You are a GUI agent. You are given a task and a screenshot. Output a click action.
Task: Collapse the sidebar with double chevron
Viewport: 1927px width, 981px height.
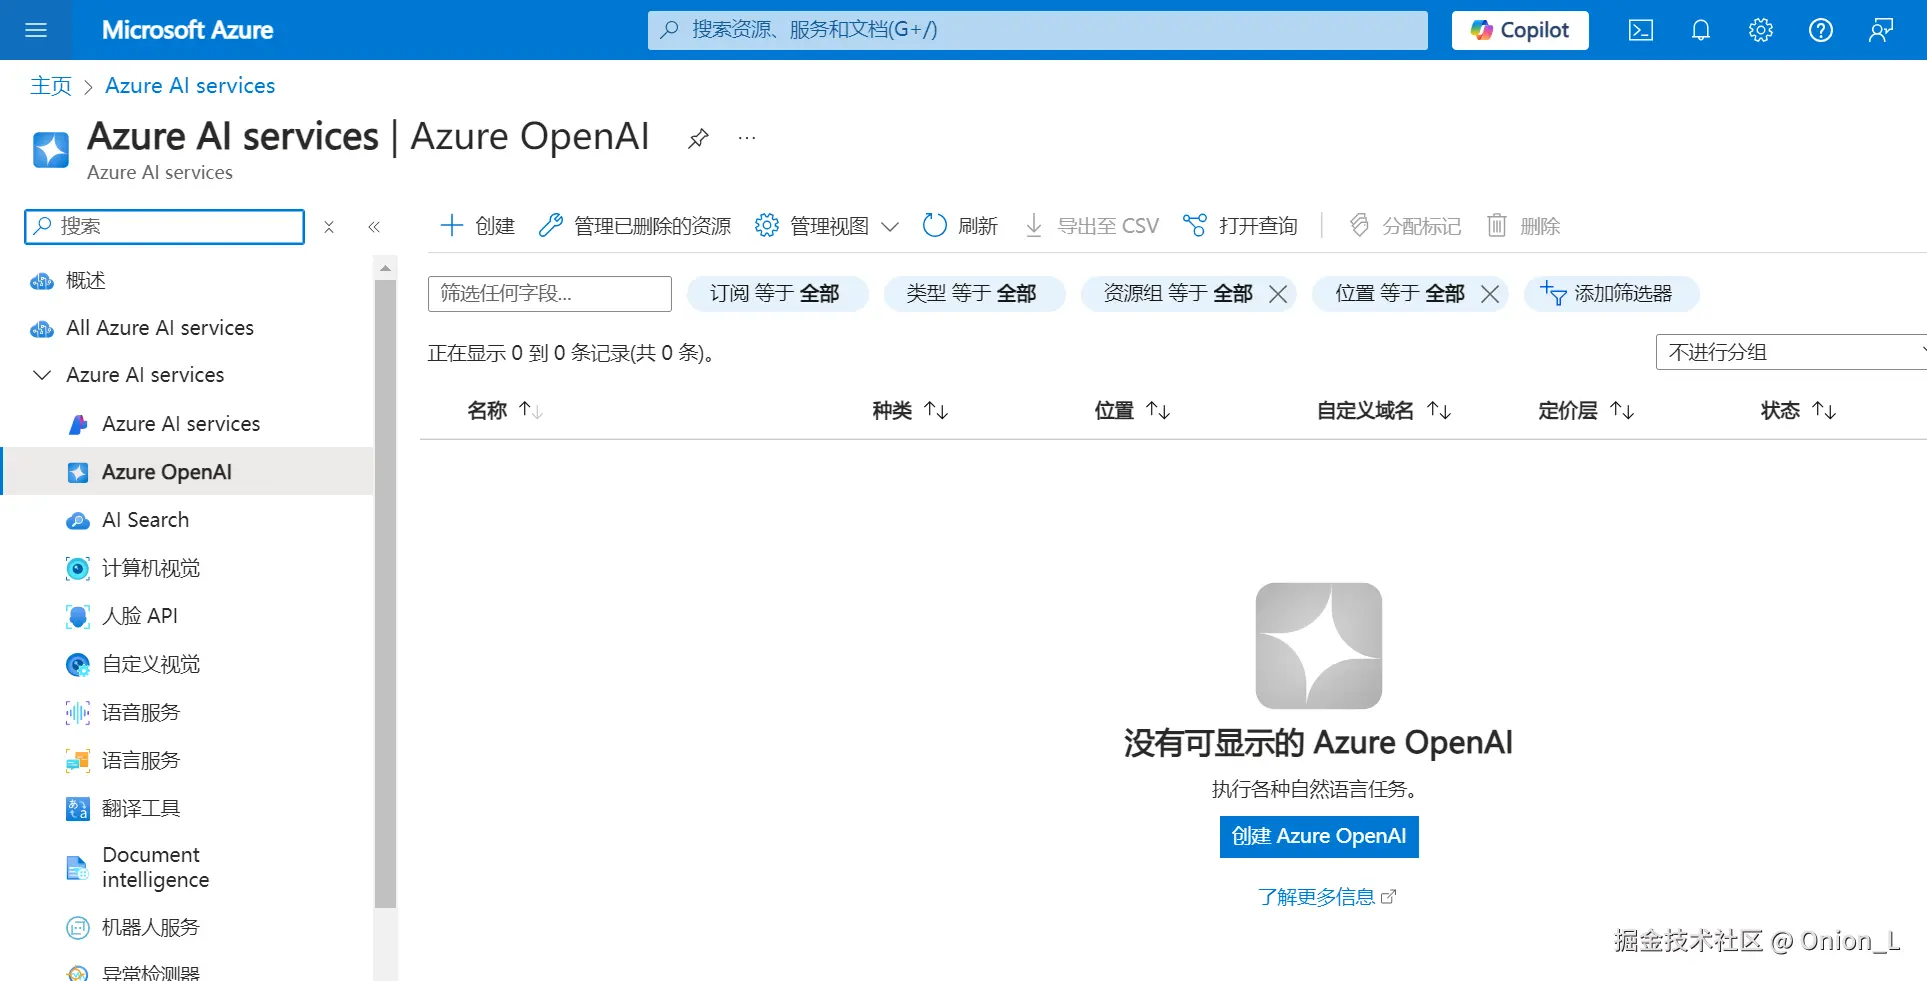(x=374, y=227)
